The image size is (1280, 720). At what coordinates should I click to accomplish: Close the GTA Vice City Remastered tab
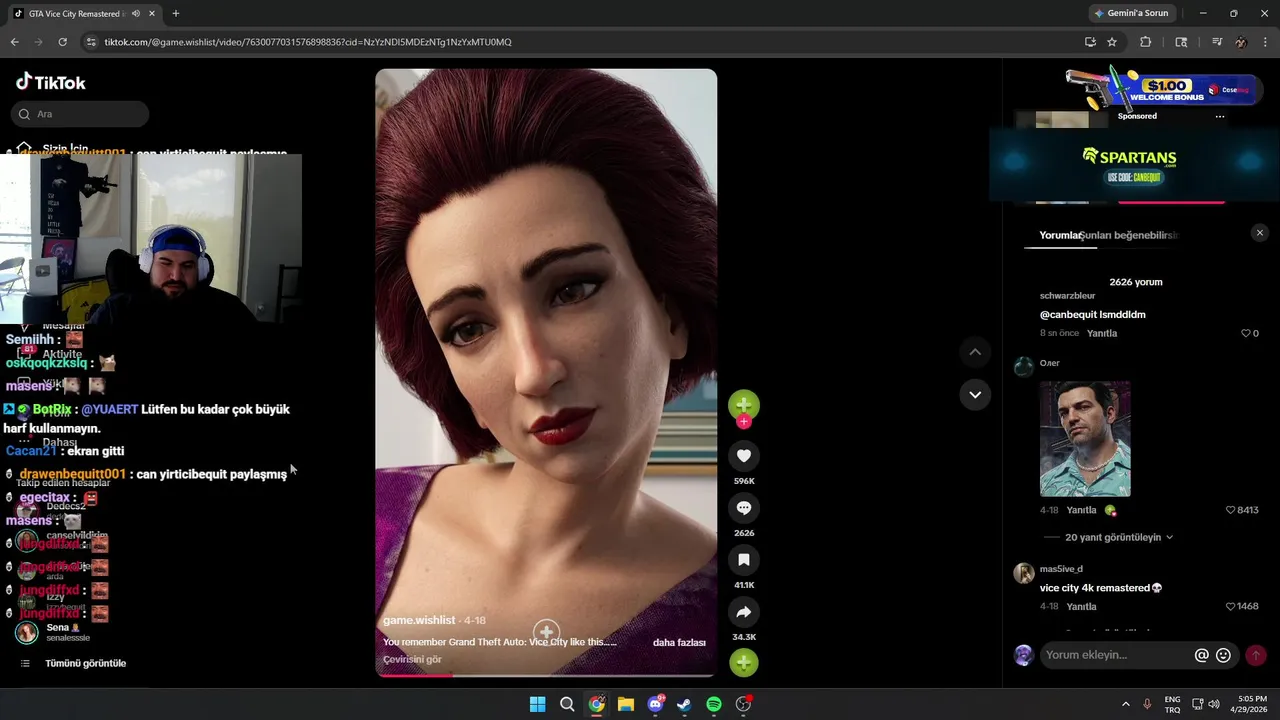151,14
